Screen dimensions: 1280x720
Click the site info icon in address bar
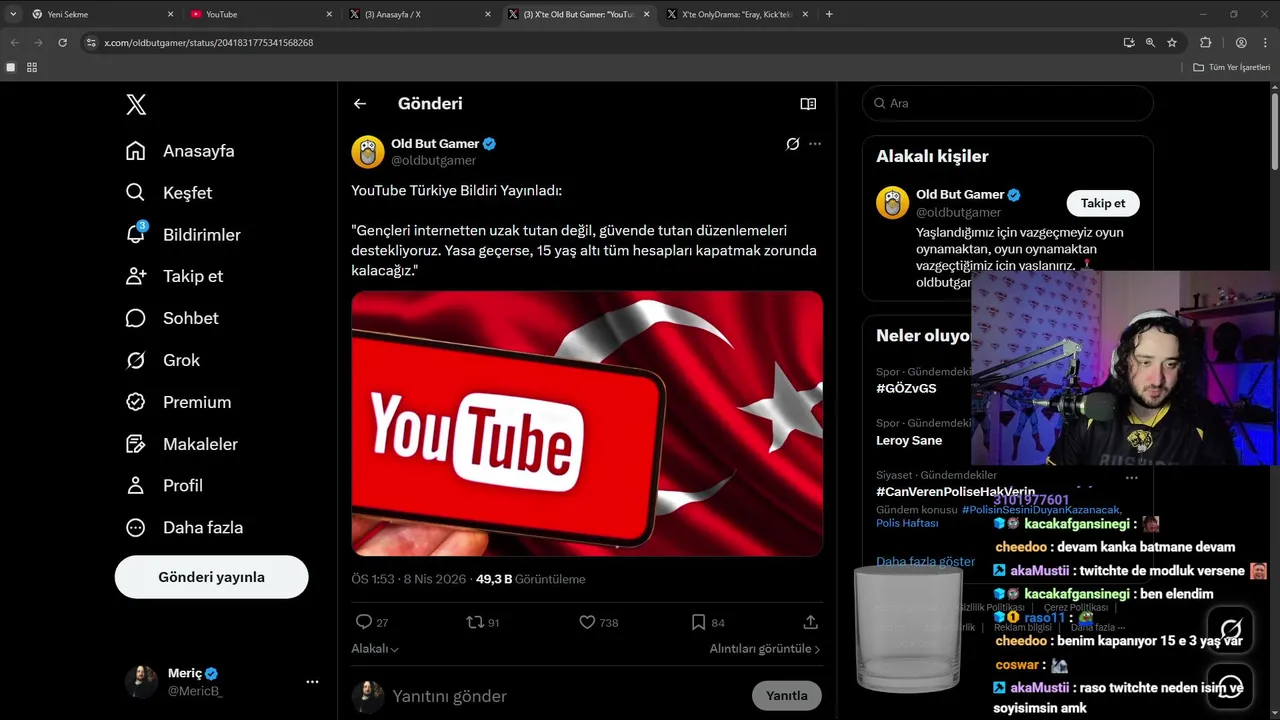91,43
